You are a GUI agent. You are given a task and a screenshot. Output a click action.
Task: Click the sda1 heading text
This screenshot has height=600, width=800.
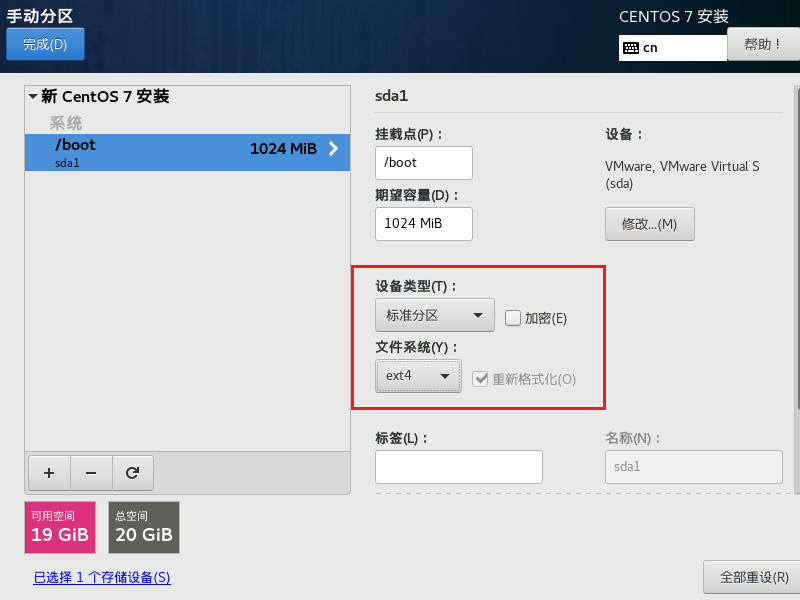click(391, 96)
